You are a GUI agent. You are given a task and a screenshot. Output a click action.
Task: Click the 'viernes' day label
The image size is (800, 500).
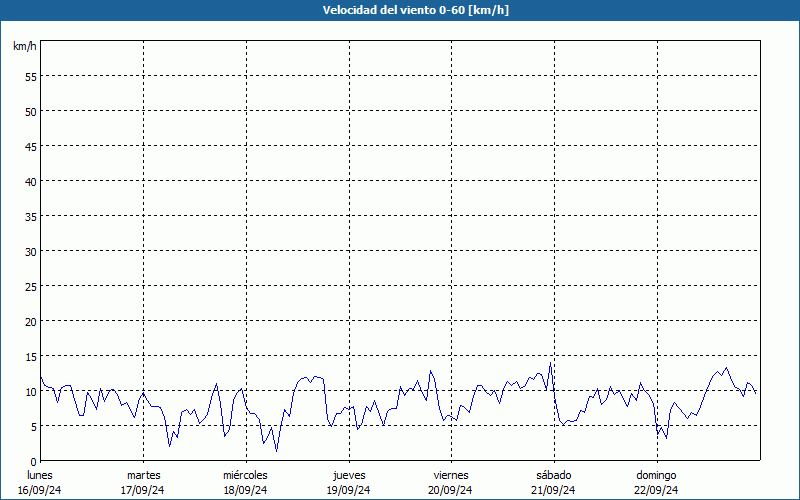coord(451,475)
